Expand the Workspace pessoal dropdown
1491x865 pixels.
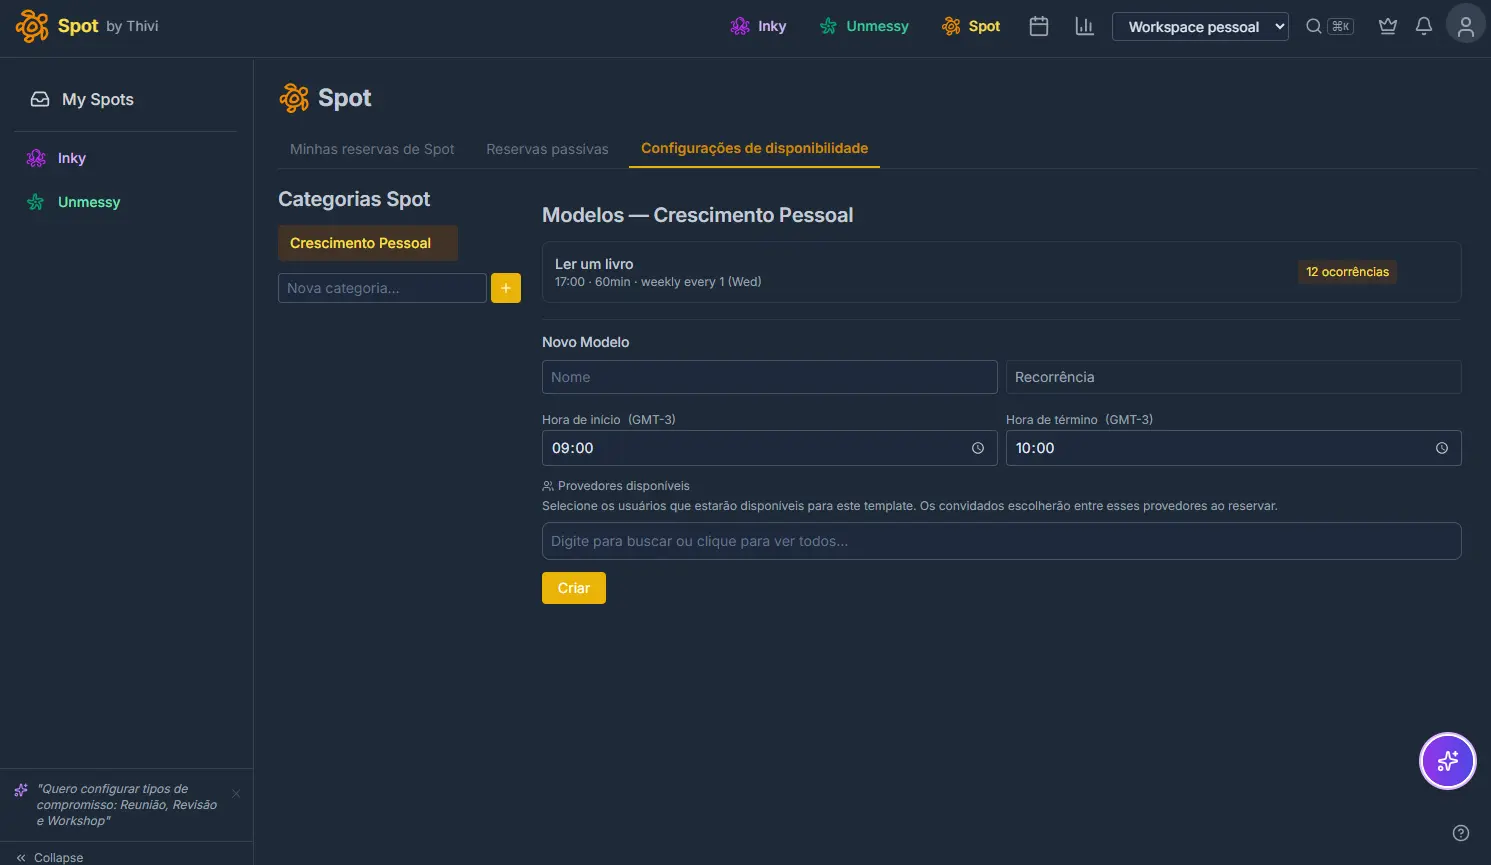point(1200,27)
